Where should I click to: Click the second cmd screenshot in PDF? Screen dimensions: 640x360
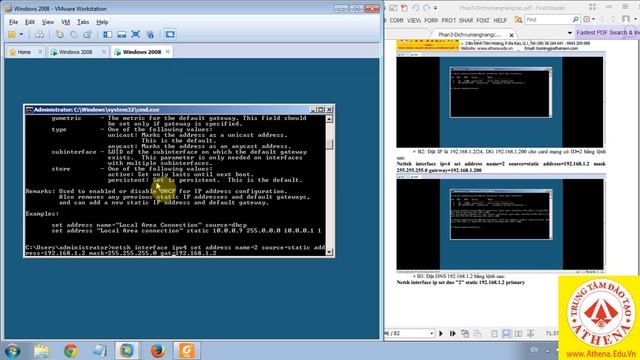tap(501, 214)
